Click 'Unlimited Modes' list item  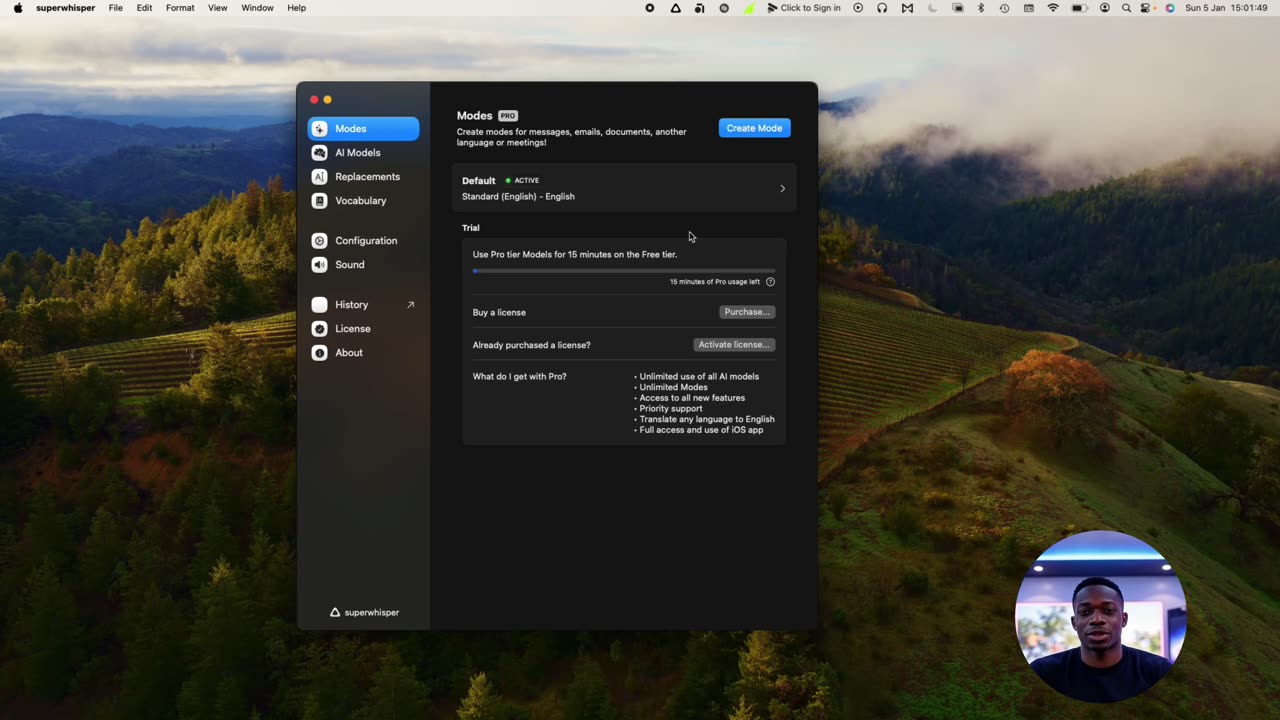pyautogui.click(x=673, y=387)
